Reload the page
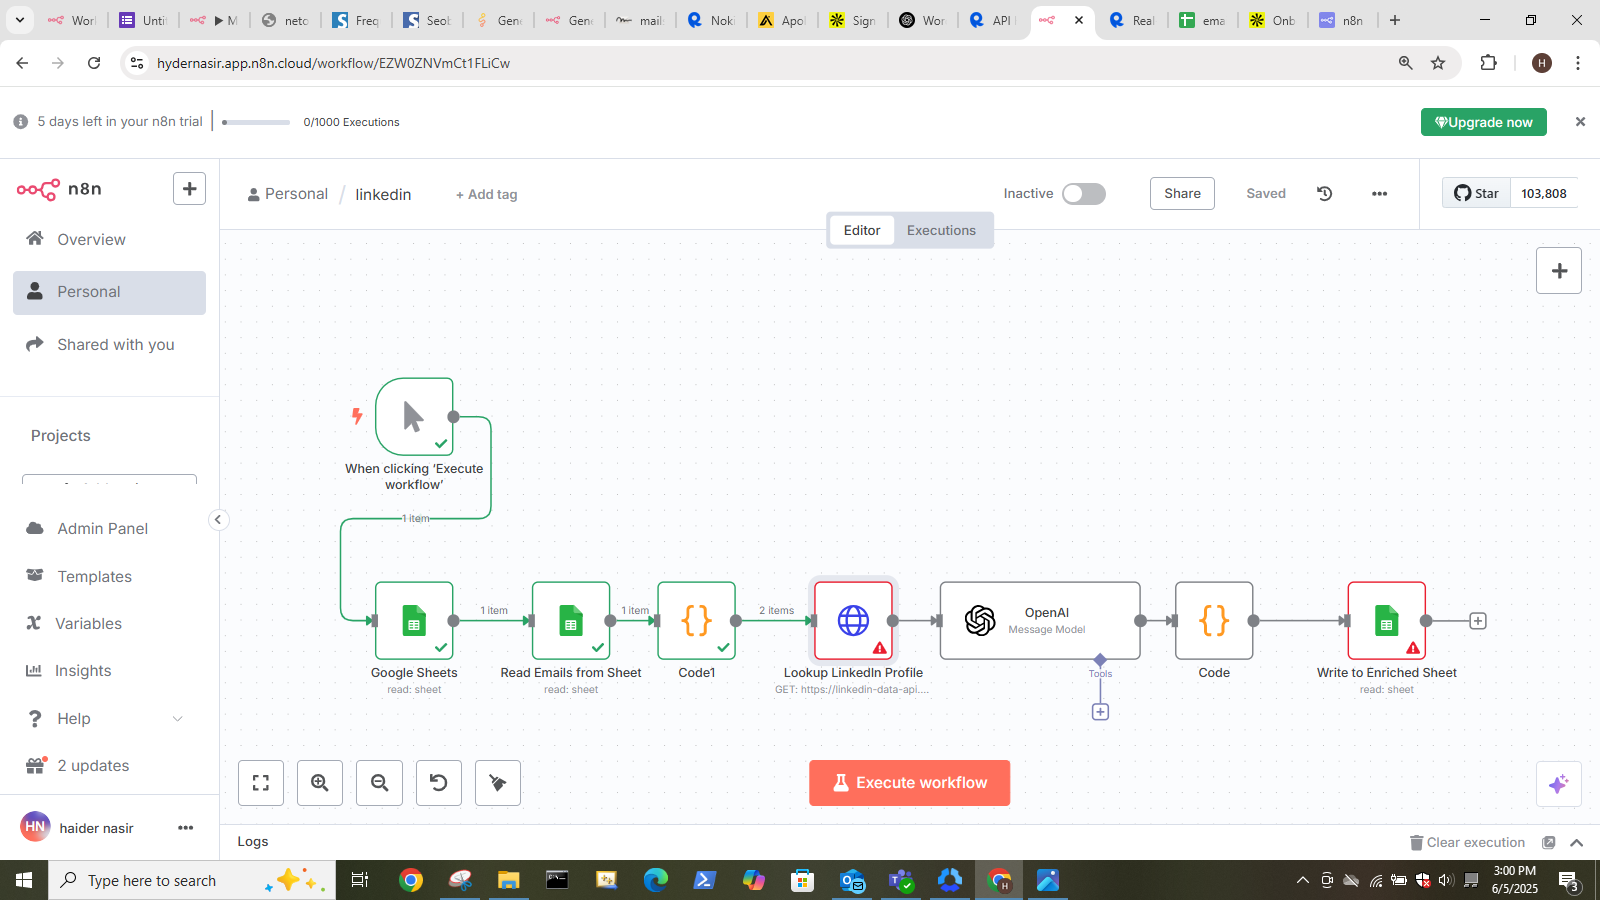 [x=94, y=63]
